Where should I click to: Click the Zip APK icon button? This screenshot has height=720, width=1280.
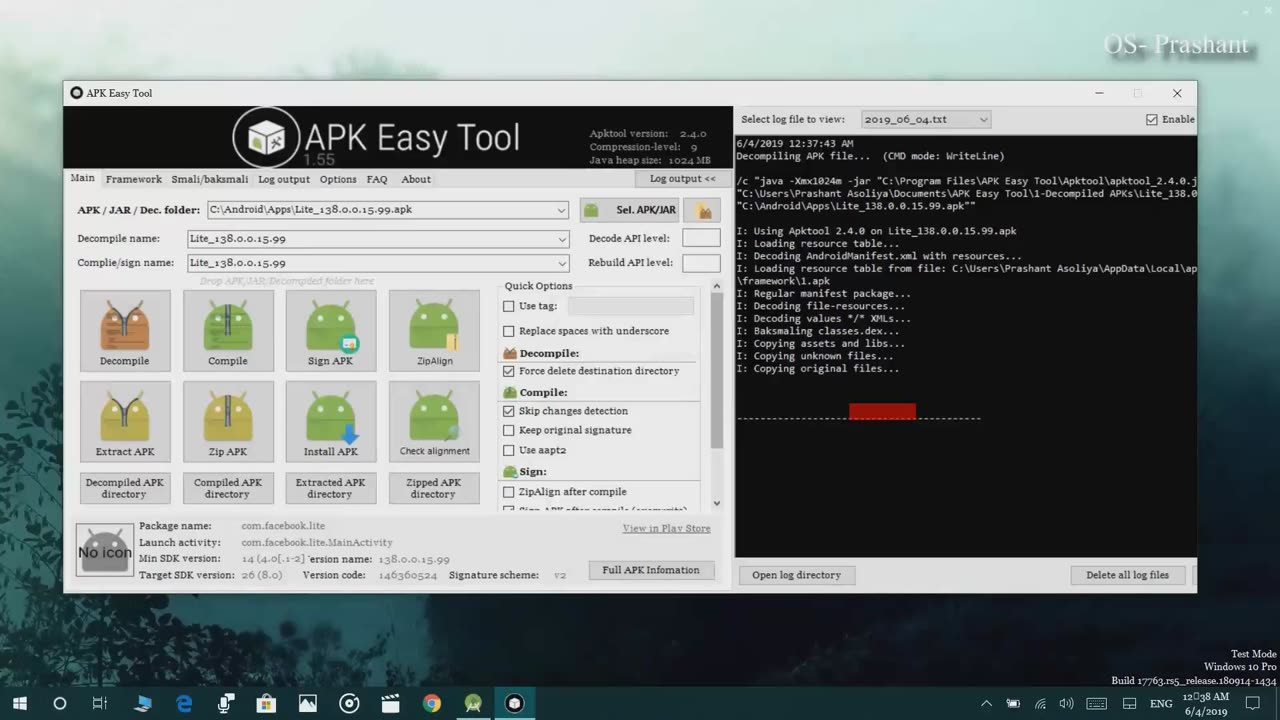click(228, 421)
